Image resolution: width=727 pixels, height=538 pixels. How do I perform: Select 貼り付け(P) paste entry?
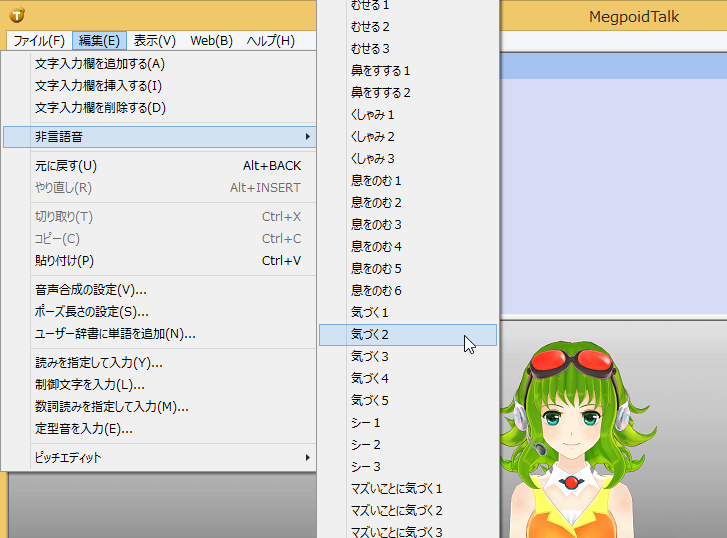pos(159,261)
